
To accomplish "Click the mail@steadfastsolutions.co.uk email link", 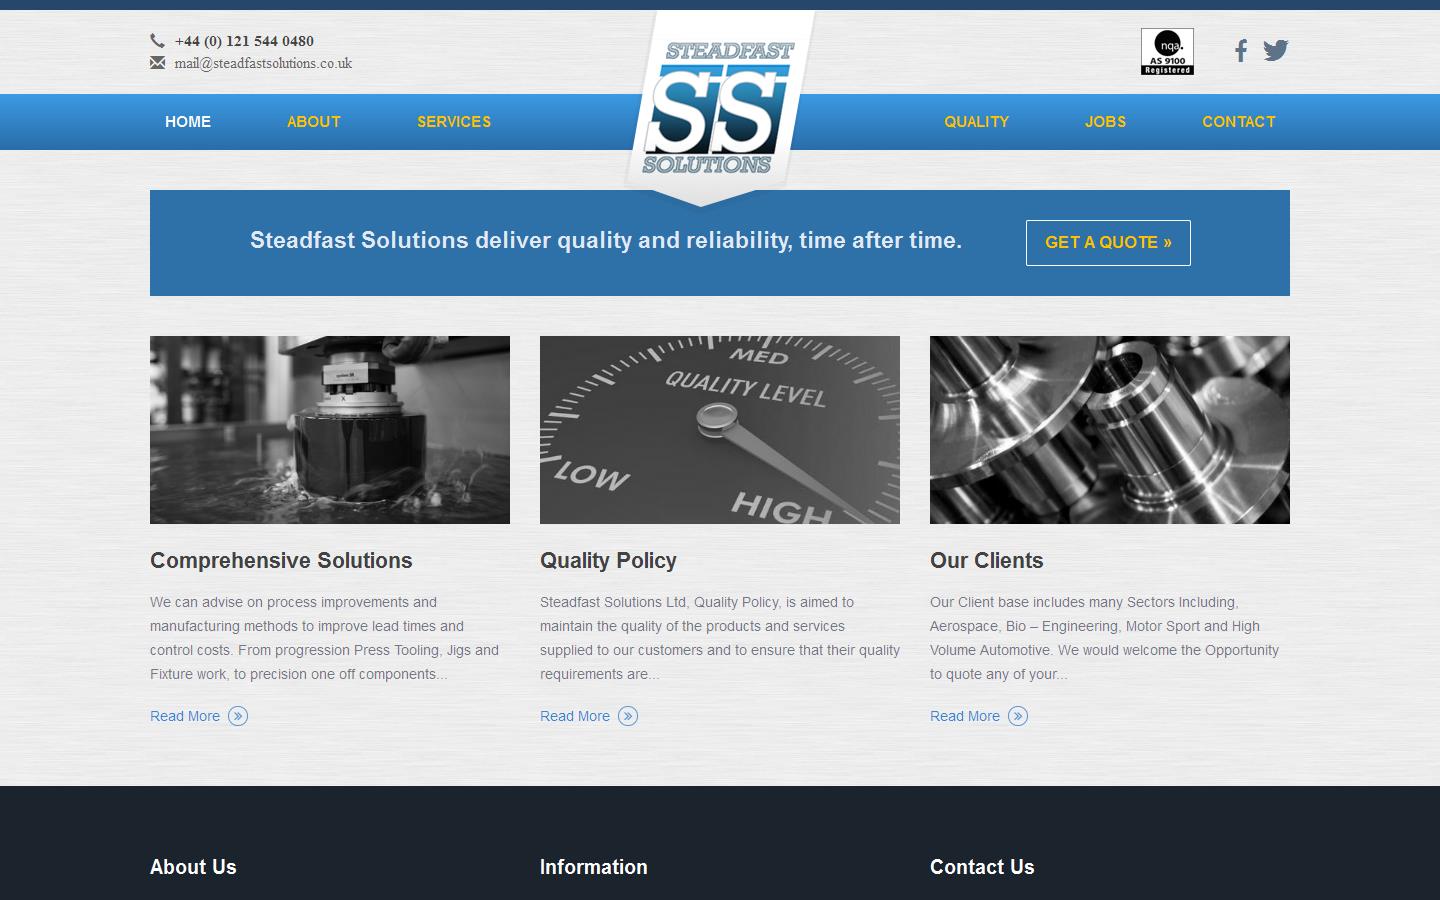I will (x=263, y=62).
